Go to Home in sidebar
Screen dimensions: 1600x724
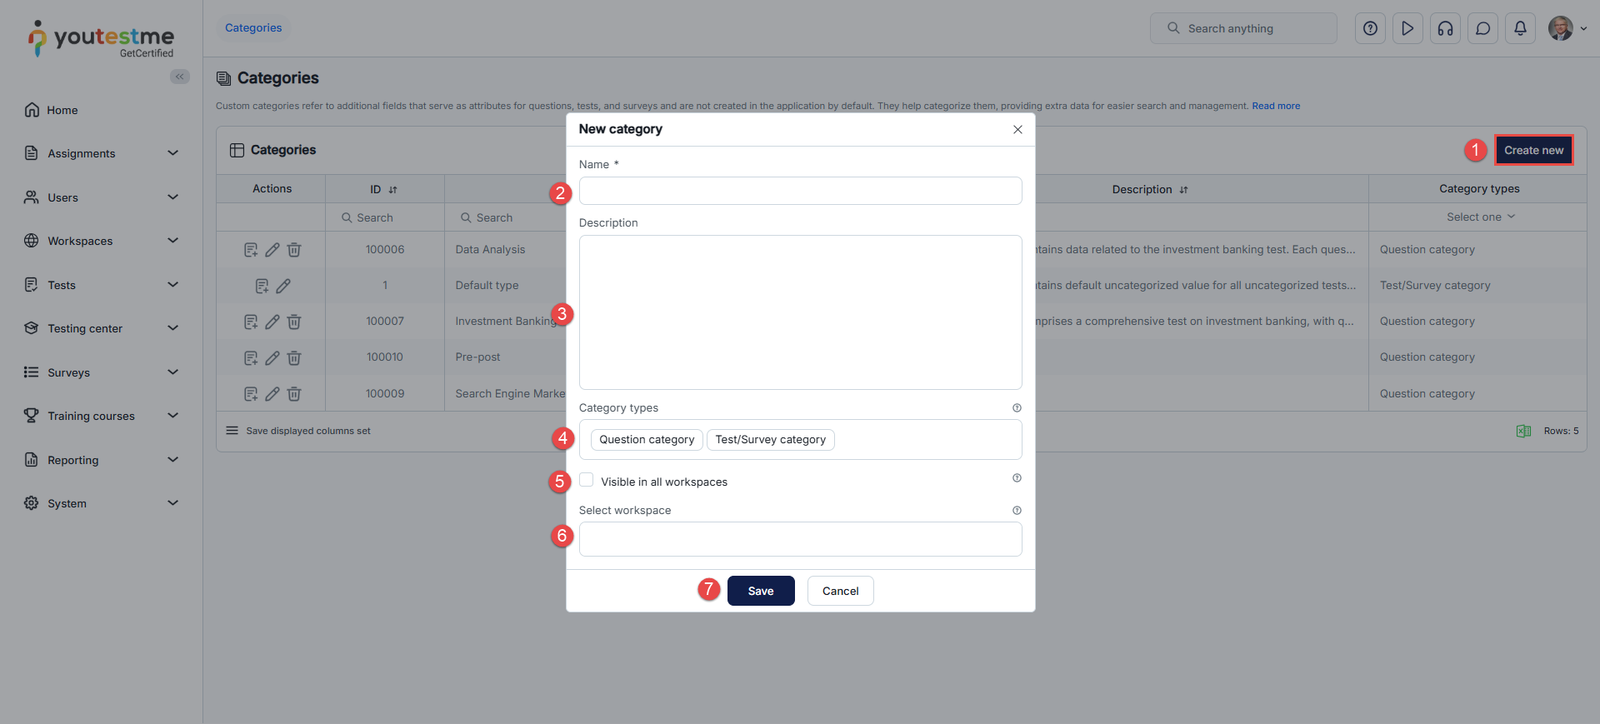point(62,110)
